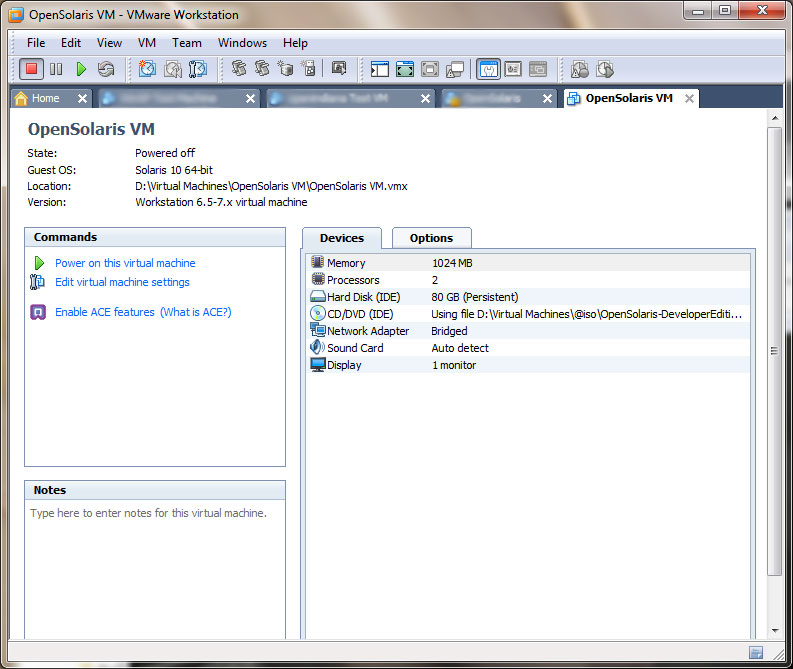Screen dimensions: 793x669
Task: Click the Reset toolbar icon
Action: 106,69
